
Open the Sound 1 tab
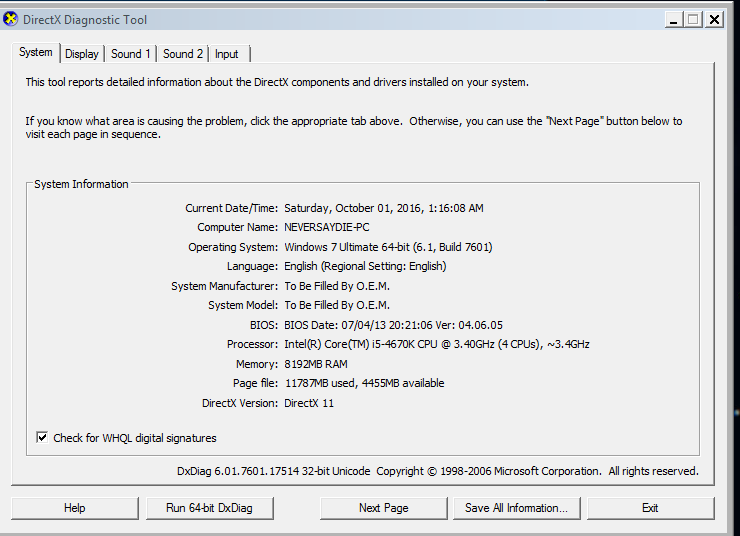pyautogui.click(x=131, y=54)
